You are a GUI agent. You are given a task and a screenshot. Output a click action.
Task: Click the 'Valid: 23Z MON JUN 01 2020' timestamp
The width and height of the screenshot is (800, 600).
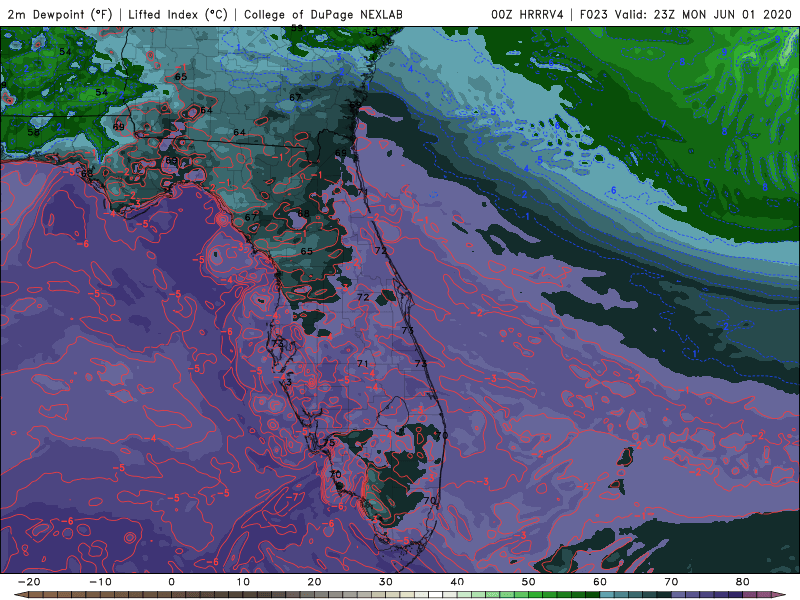click(703, 14)
